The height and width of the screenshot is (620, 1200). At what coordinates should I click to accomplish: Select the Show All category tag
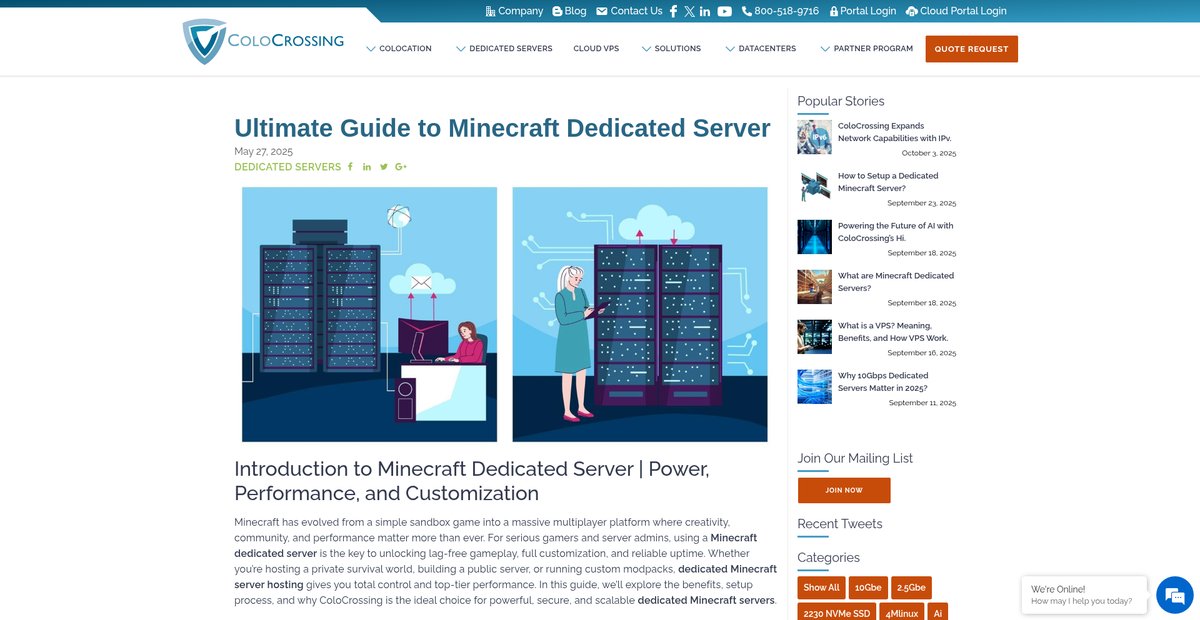pyautogui.click(x=822, y=588)
